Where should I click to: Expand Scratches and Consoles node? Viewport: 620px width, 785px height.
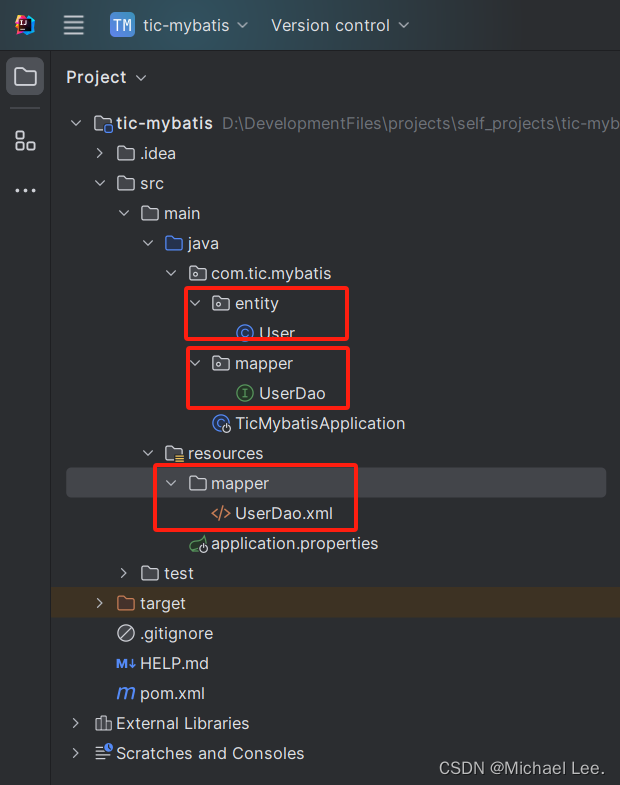click(x=76, y=753)
